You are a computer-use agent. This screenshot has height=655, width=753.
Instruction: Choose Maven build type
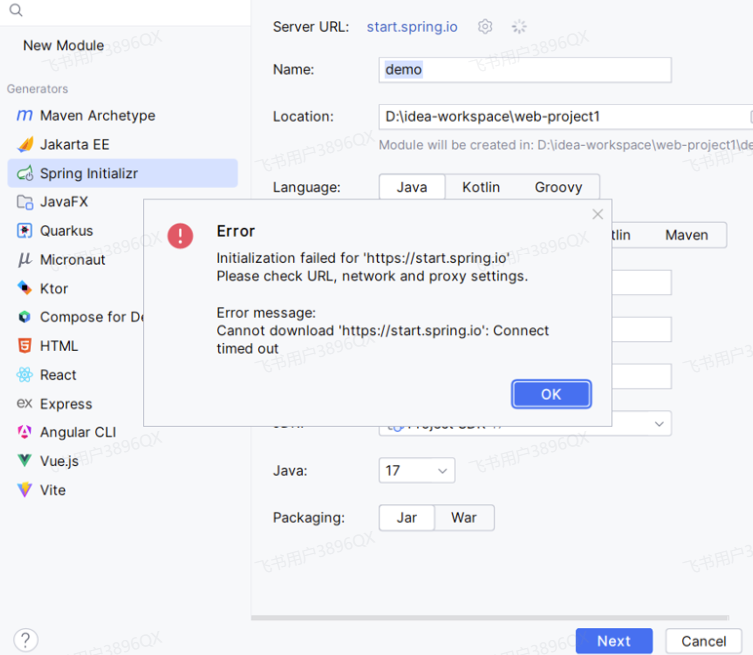click(686, 235)
